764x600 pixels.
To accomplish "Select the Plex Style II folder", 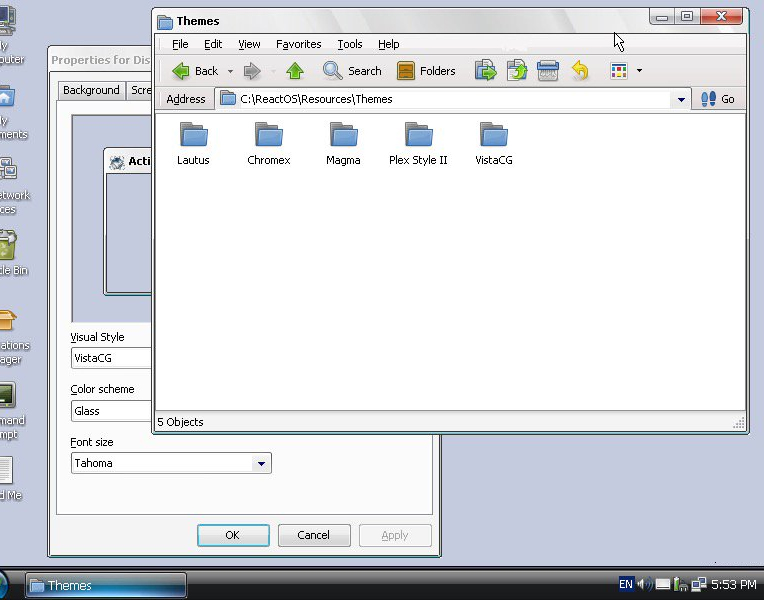I will point(418,144).
